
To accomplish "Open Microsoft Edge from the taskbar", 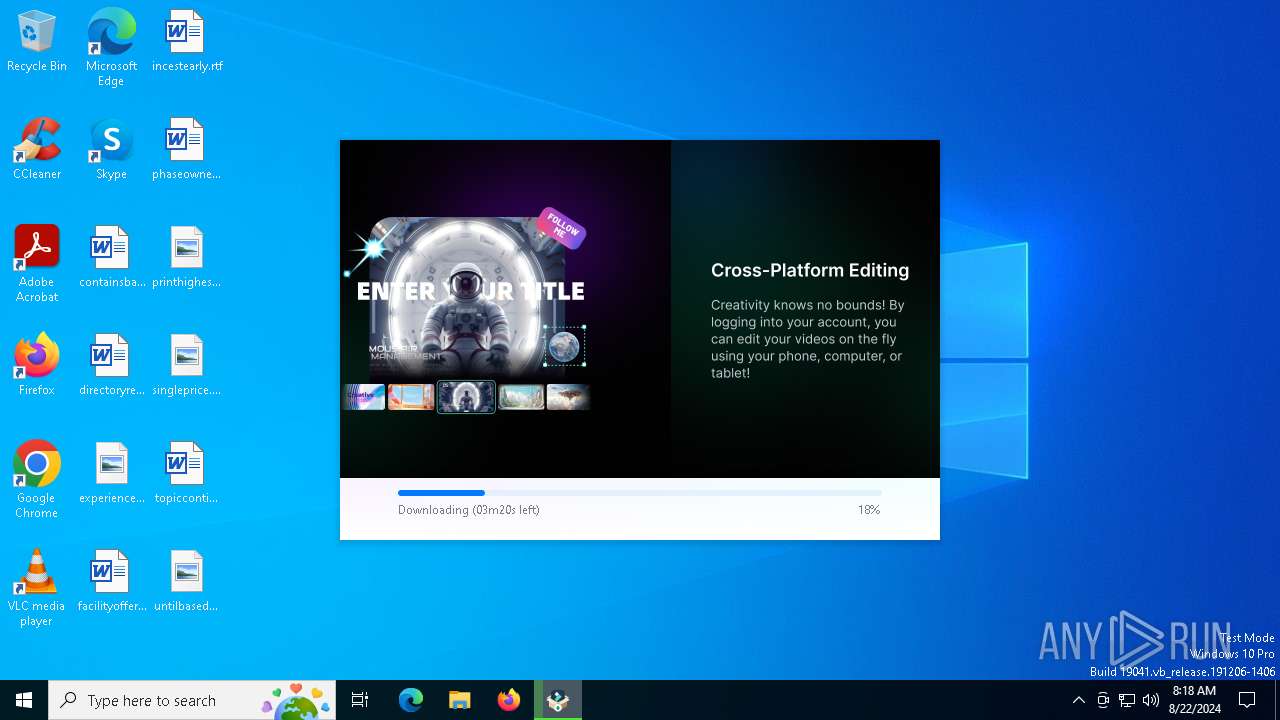I will coord(411,700).
